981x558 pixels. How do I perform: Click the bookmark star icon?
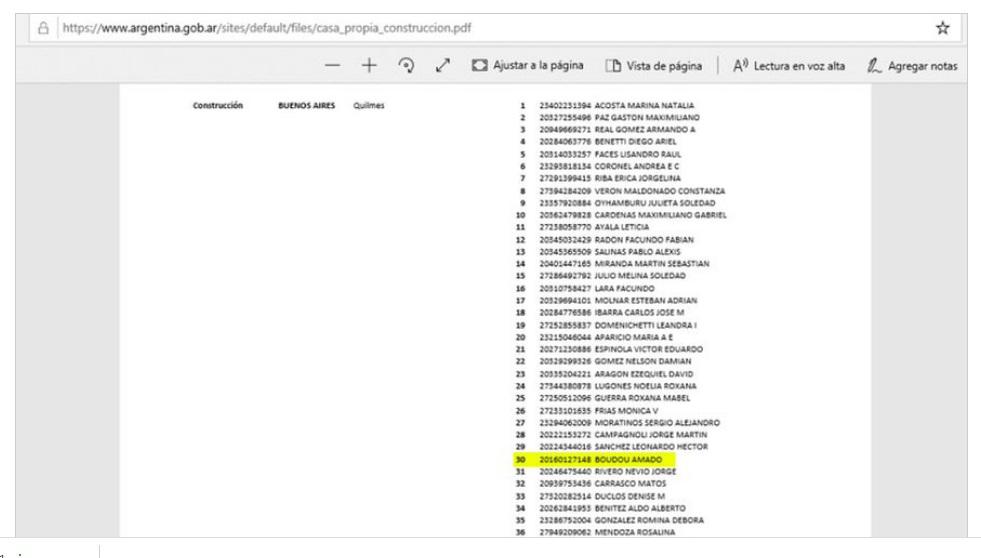[942, 28]
